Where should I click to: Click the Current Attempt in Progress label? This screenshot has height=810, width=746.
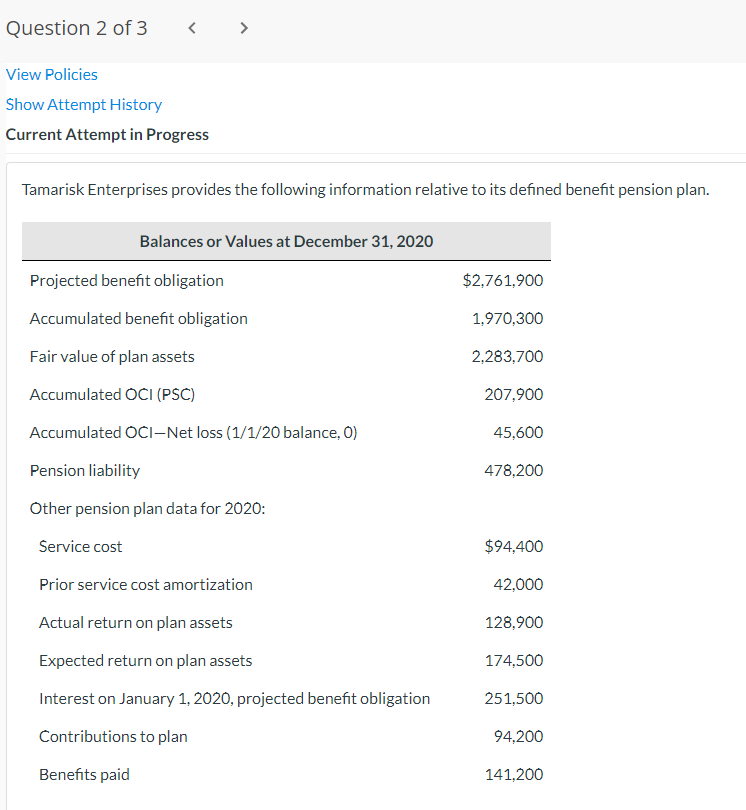pos(107,134)
